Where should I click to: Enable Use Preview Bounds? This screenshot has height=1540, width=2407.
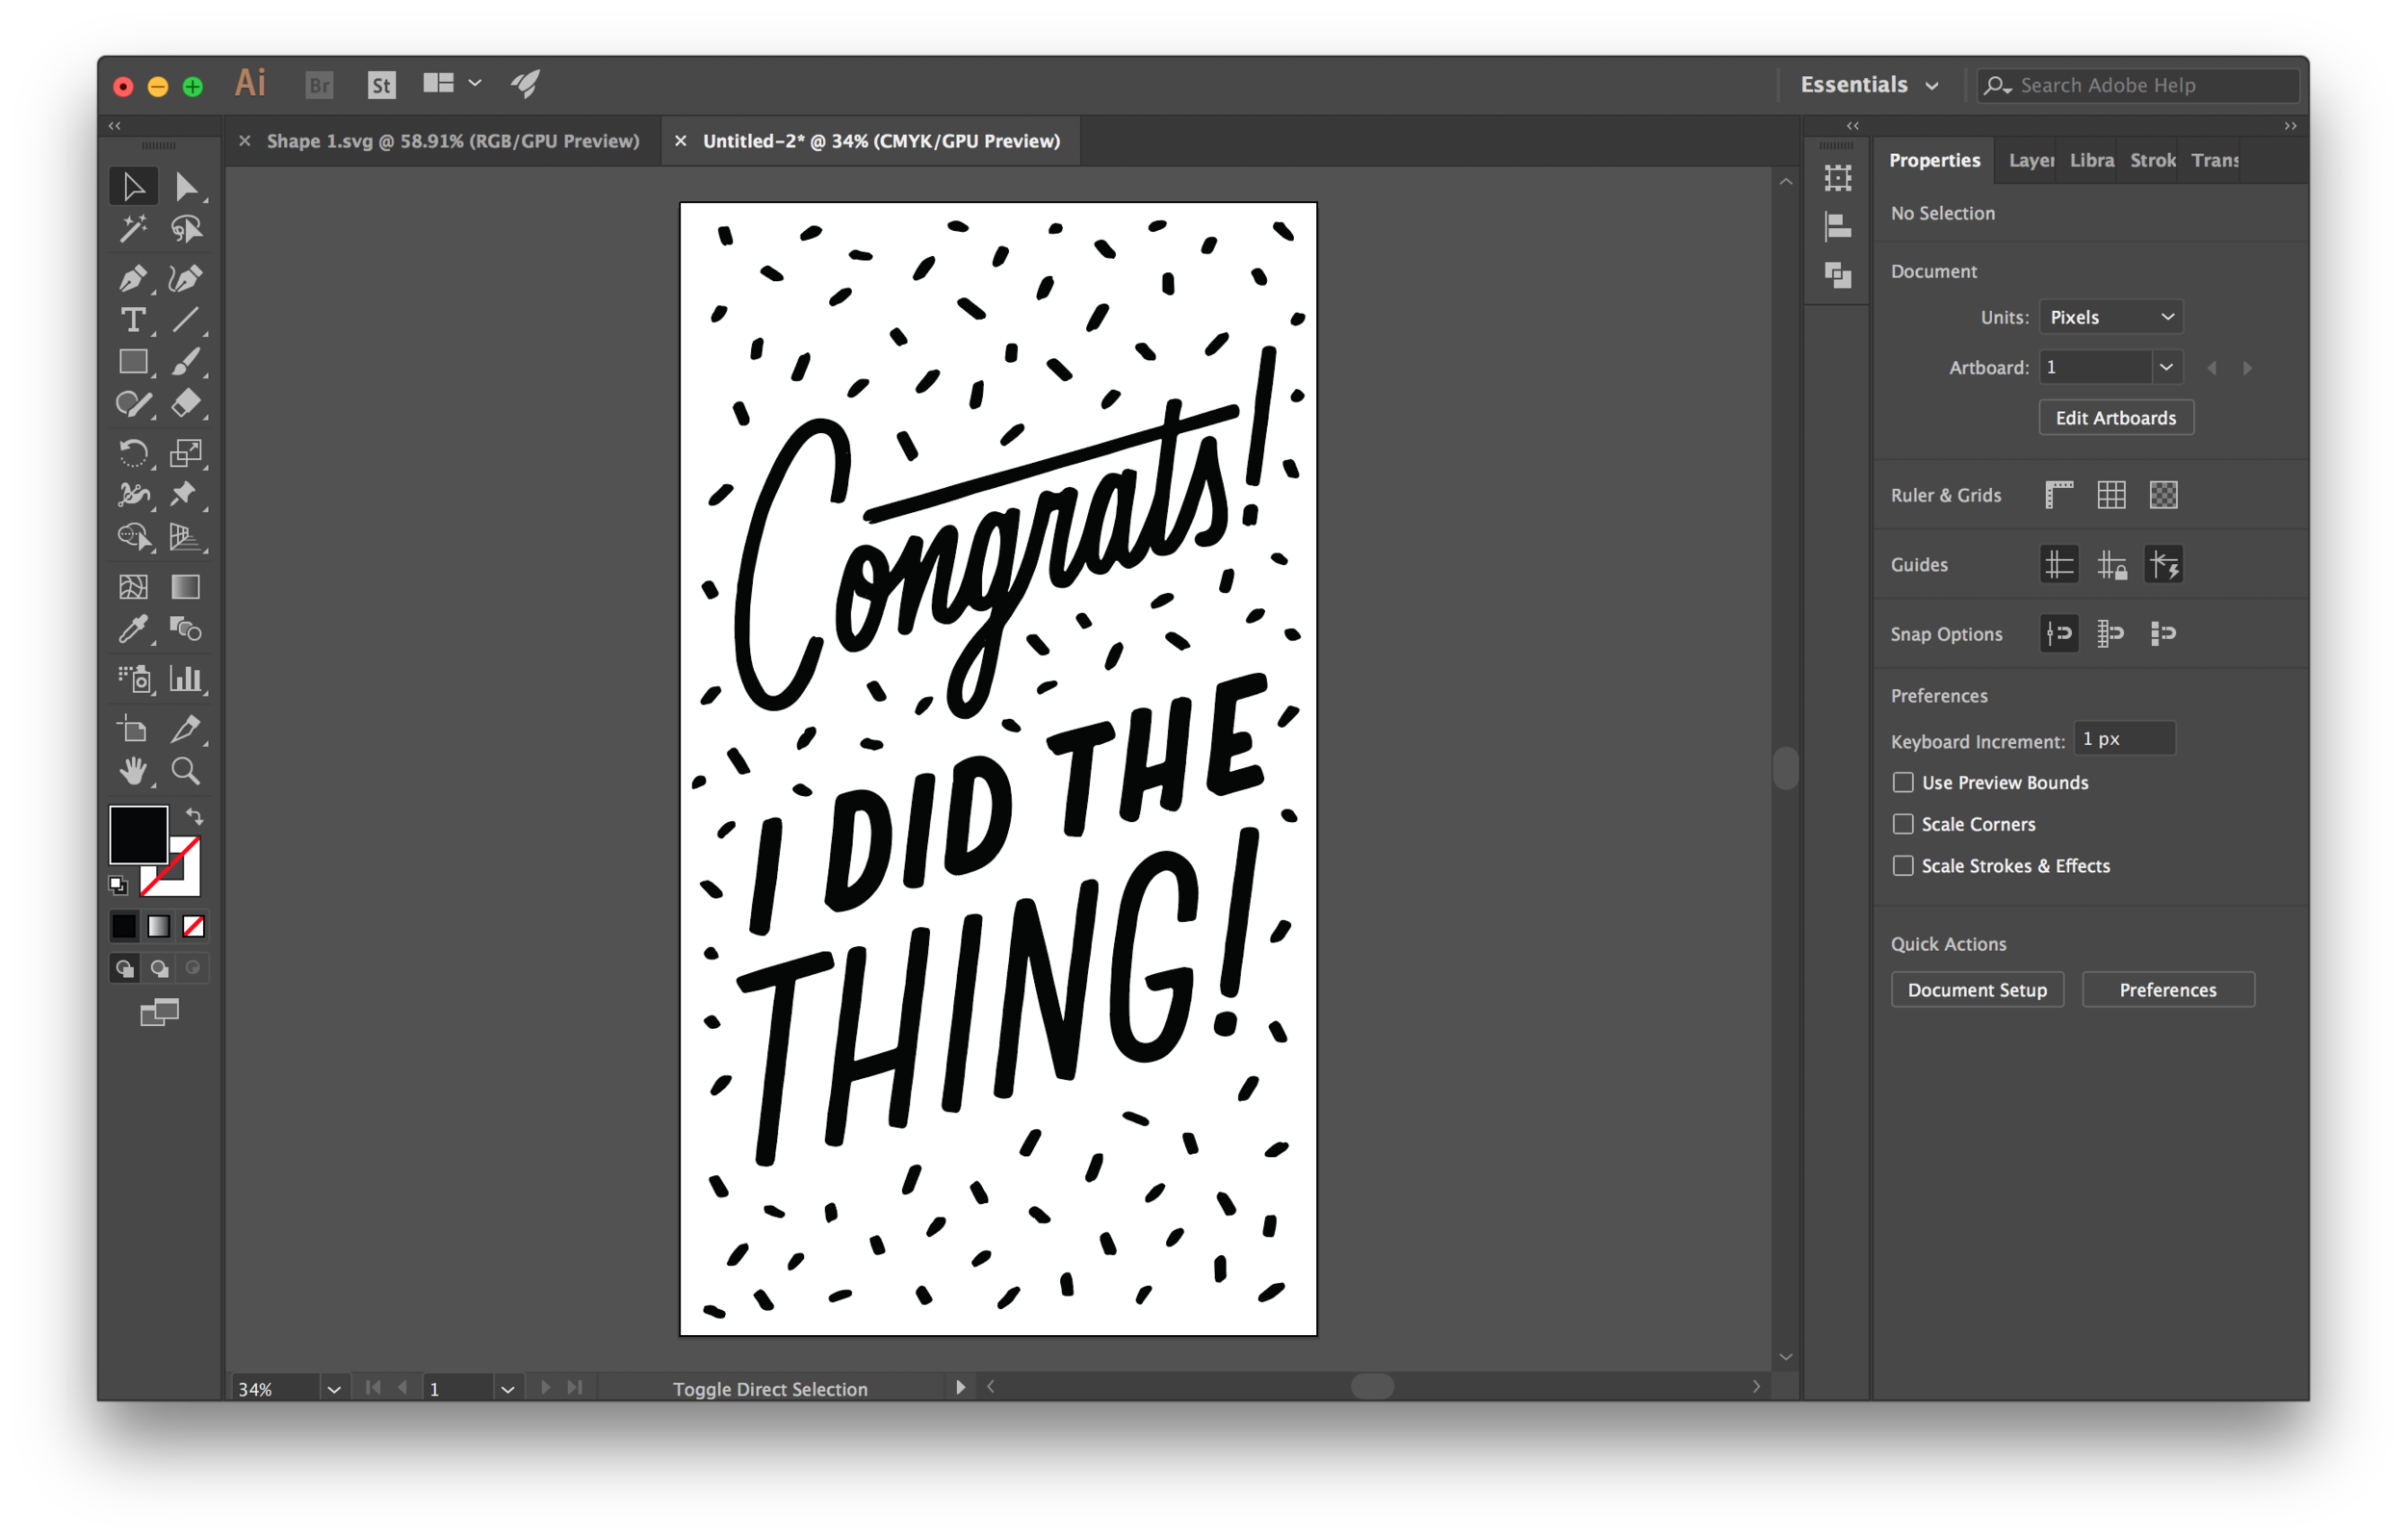[1904, 782]
